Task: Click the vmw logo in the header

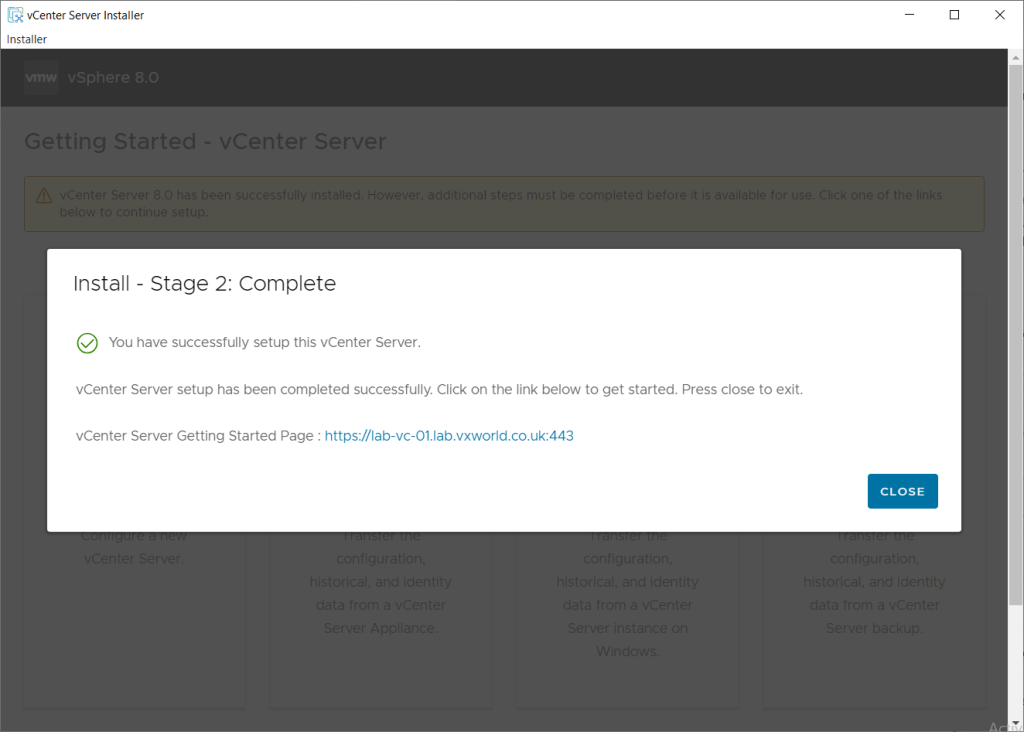Action: click(x=41, y=78)
